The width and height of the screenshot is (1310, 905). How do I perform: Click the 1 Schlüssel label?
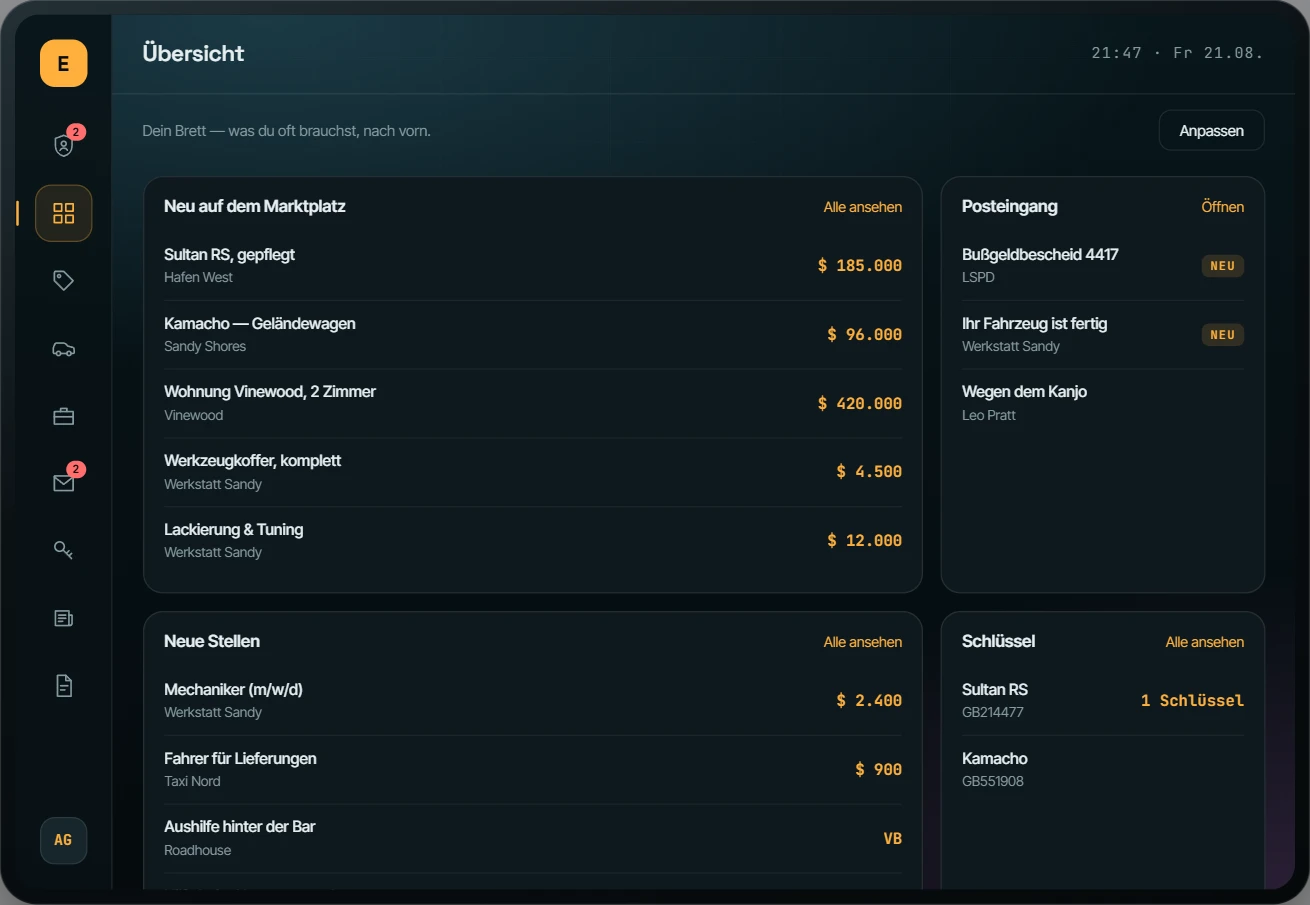pos(1193,701)
